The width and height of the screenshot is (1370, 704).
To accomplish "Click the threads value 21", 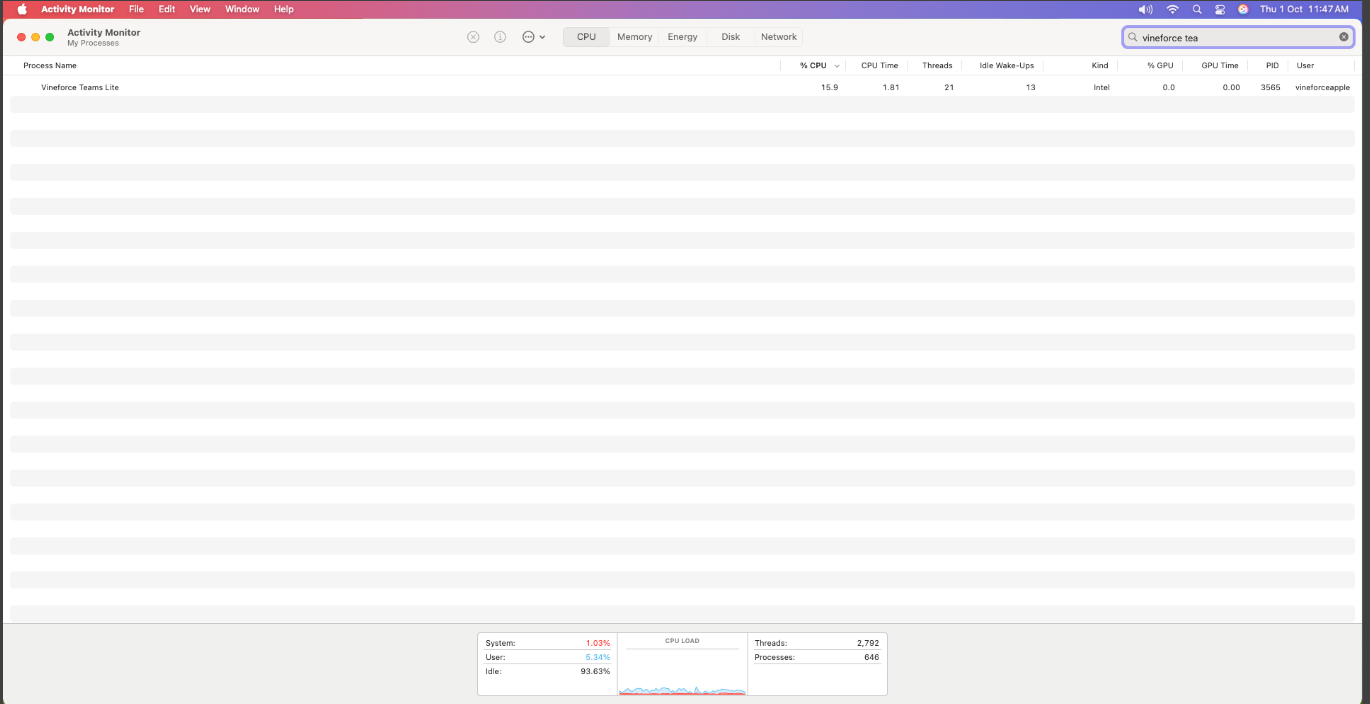I will [949, 87].
